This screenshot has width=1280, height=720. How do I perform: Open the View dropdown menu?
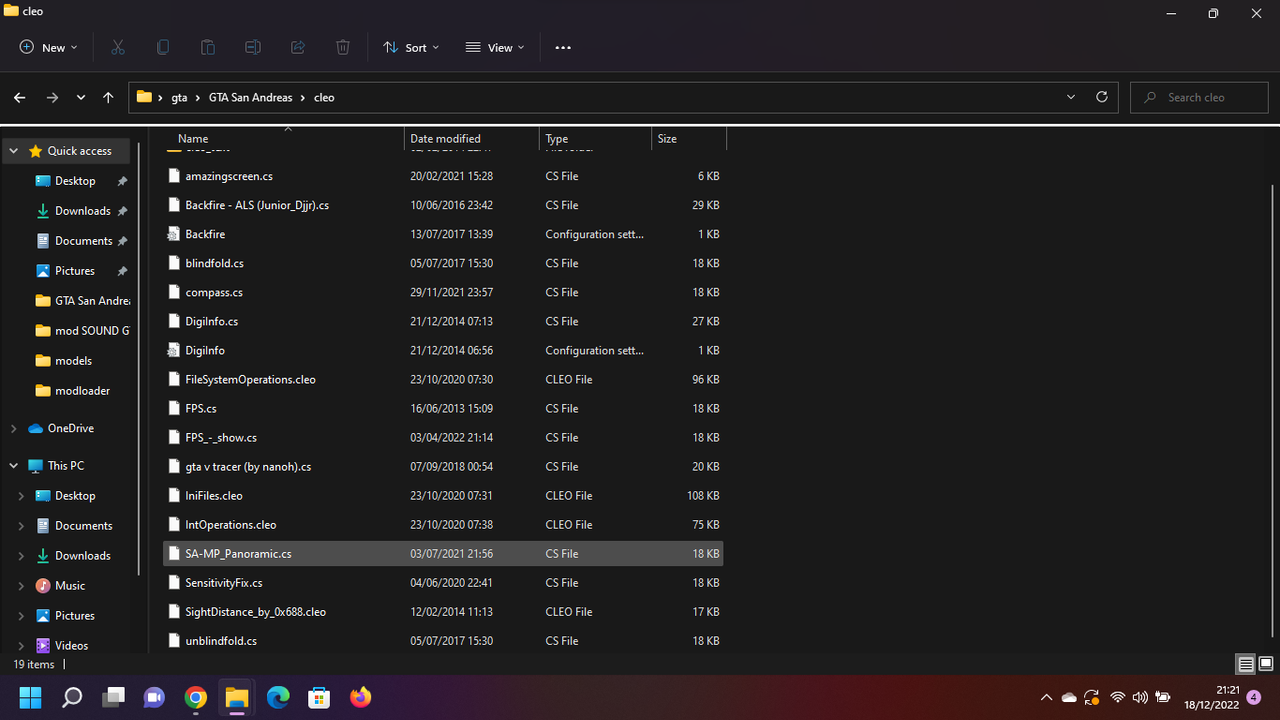click(495, 47)
